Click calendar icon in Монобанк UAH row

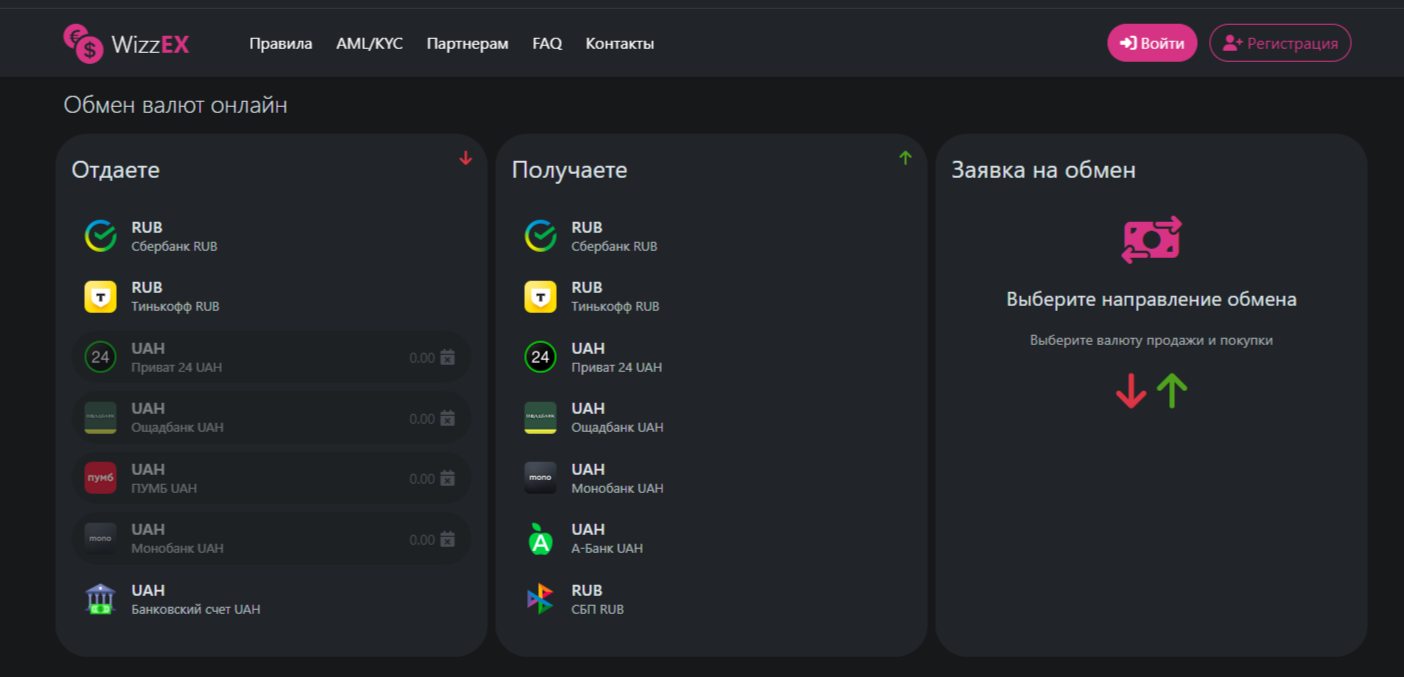(448, 540)
